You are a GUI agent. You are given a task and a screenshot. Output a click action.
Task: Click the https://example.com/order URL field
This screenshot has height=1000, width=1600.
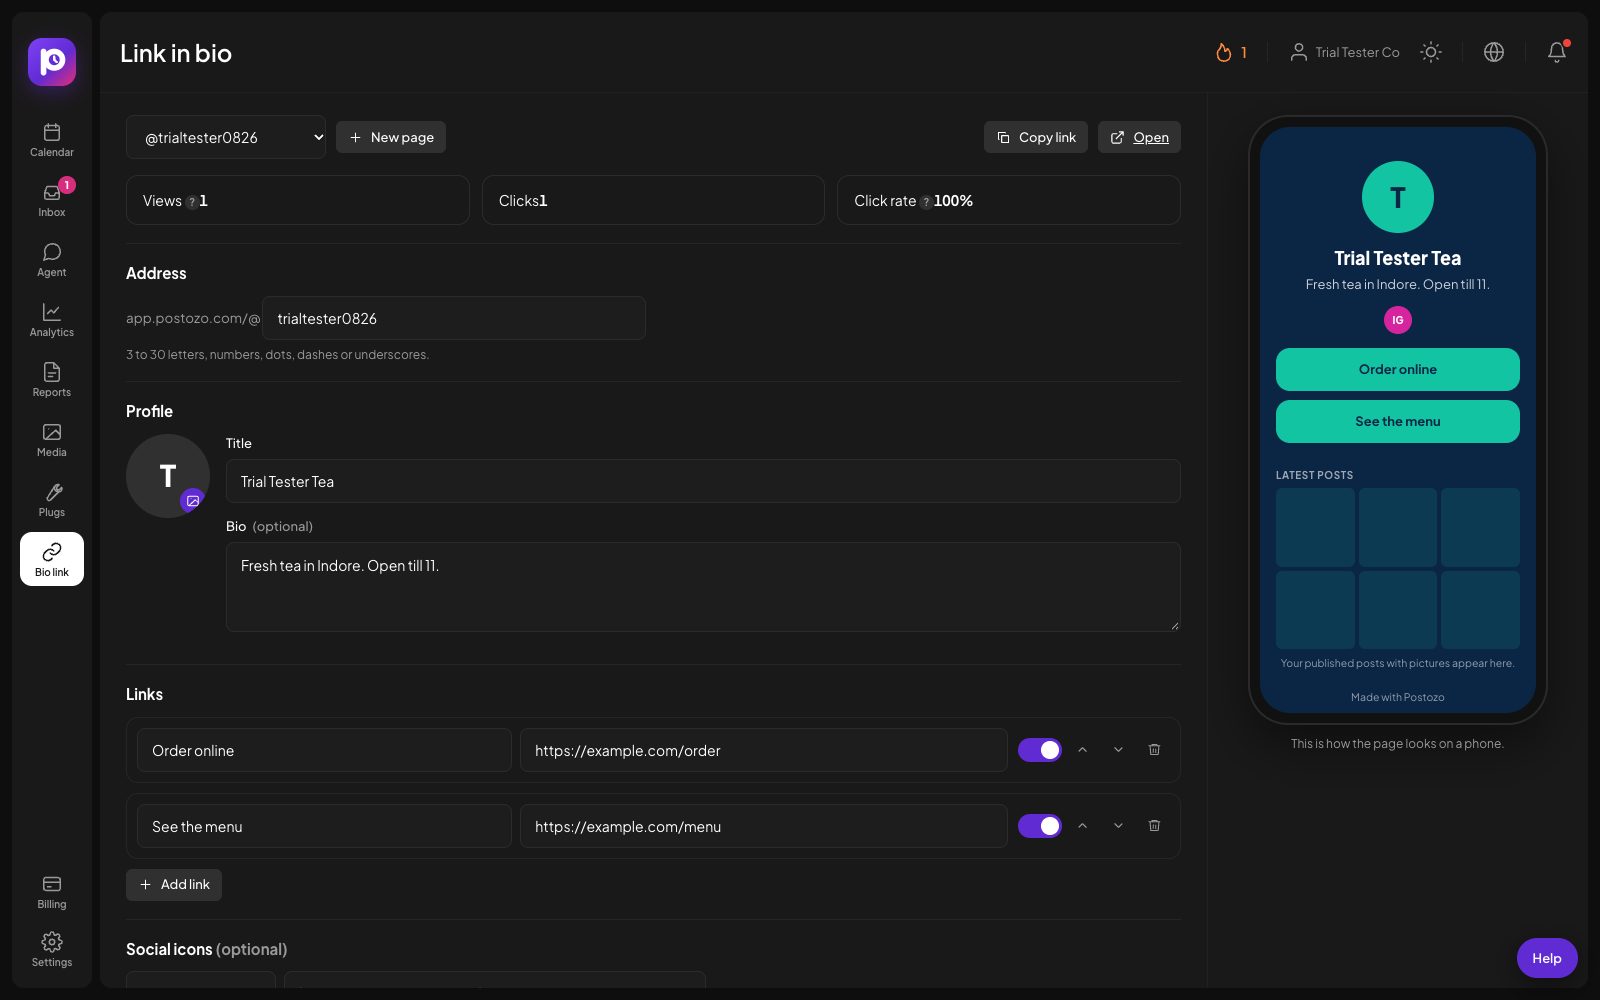(x=763, y=750)
